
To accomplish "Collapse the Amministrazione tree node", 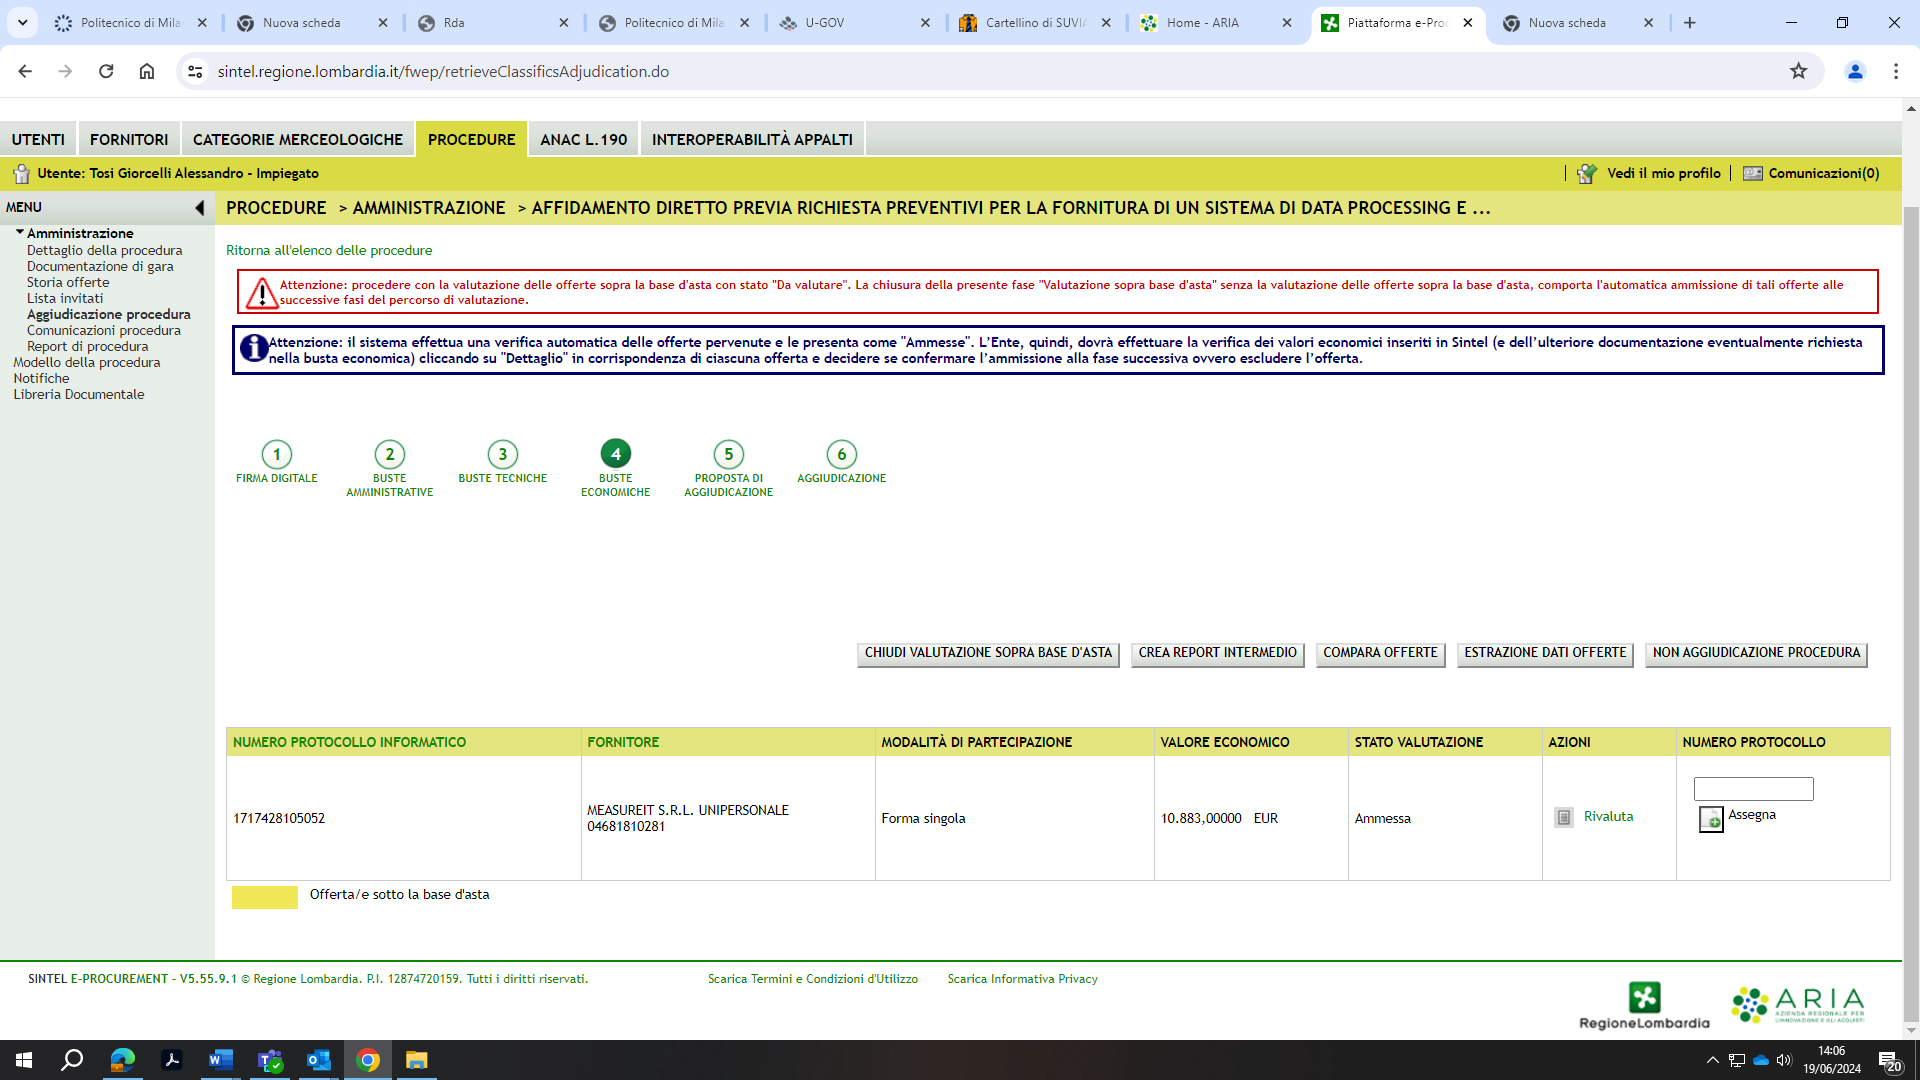I will [19, 232].
